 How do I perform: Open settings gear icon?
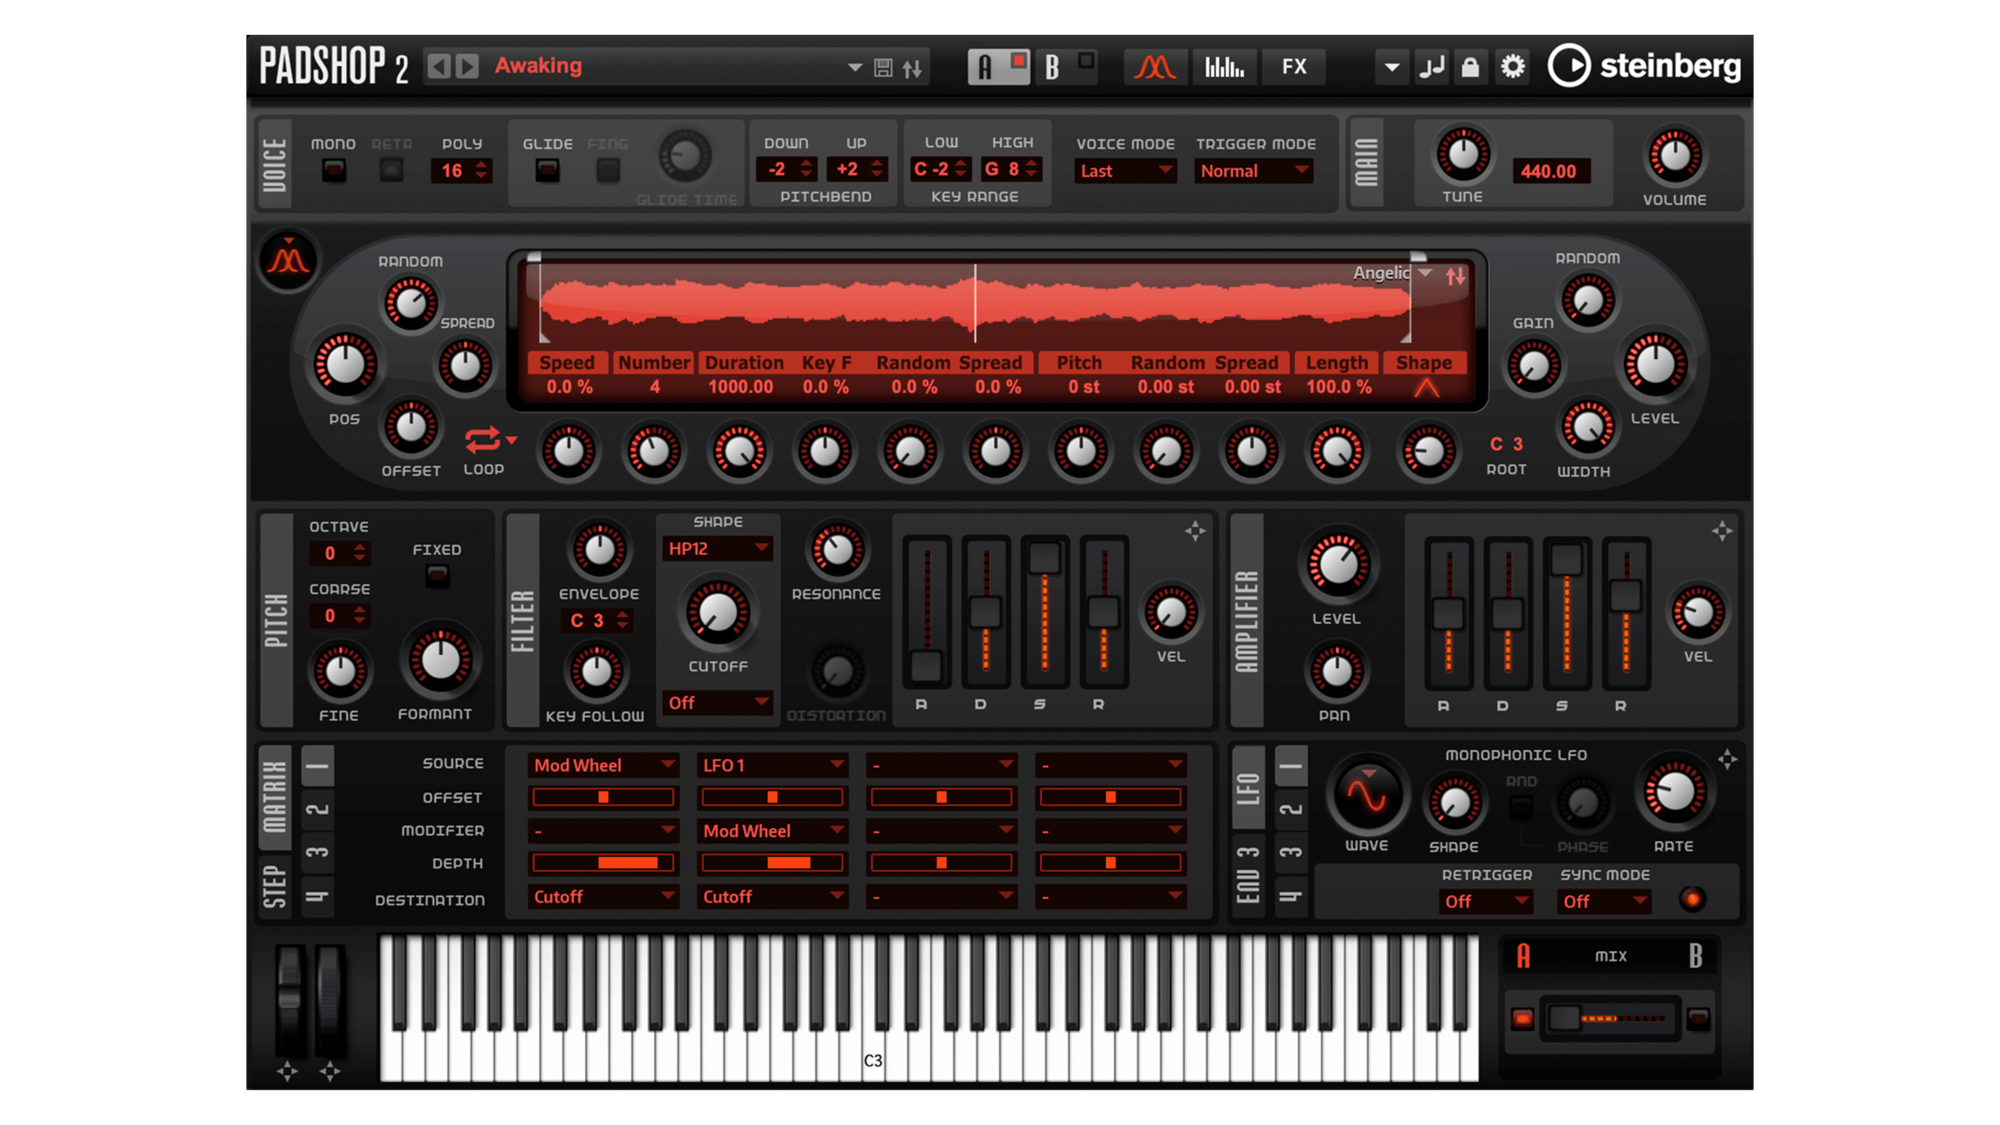coord(1513,67)
